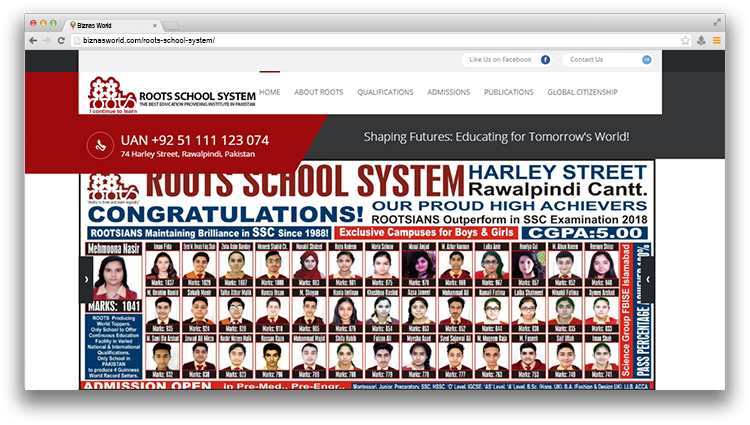
Task: Select ADMISSIONS in the navigation bar
Action: (448, 92)
